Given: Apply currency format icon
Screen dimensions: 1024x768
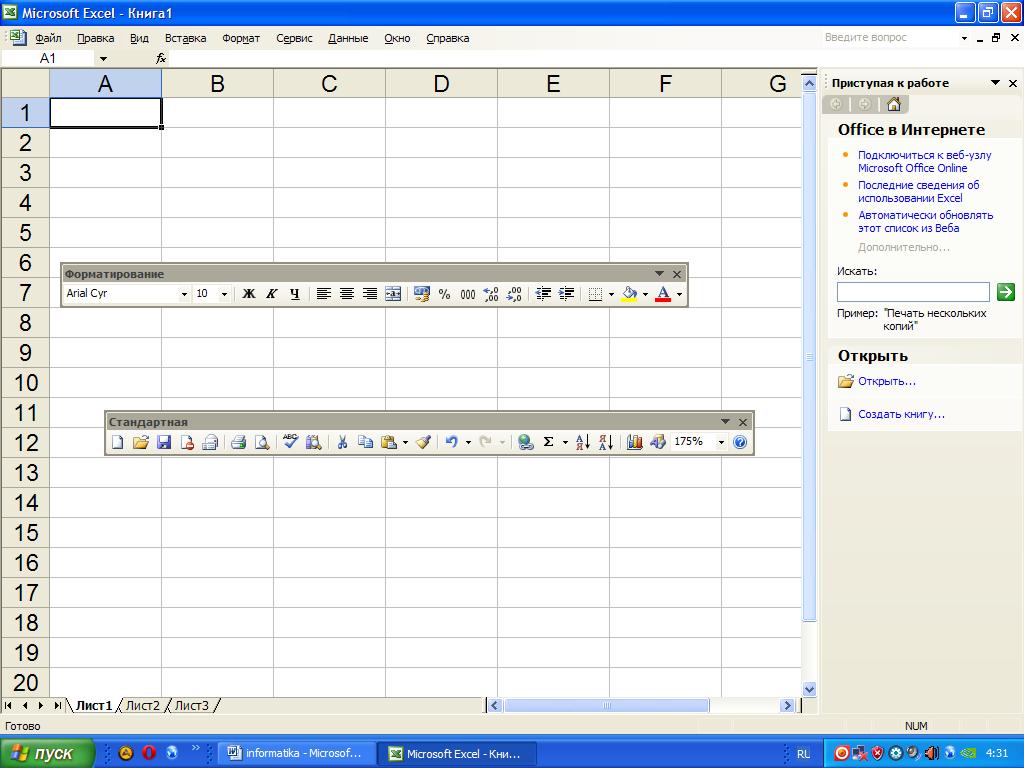Looking at the screenshot, I should click(x=422, y=294).
